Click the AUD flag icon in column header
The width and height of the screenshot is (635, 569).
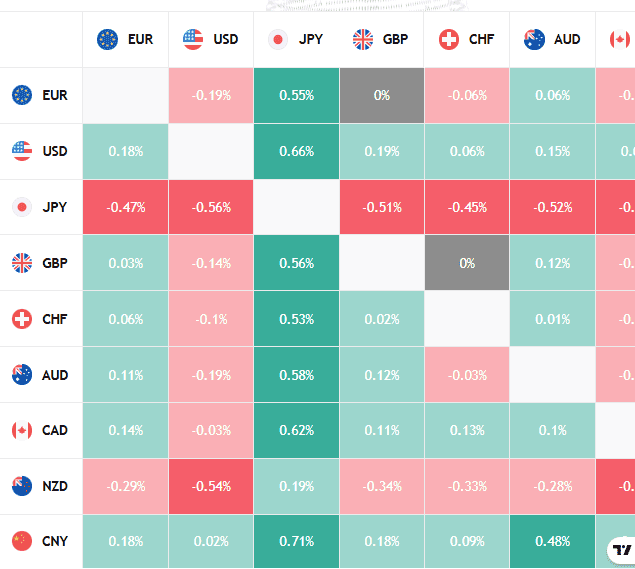tap(534, 40)
